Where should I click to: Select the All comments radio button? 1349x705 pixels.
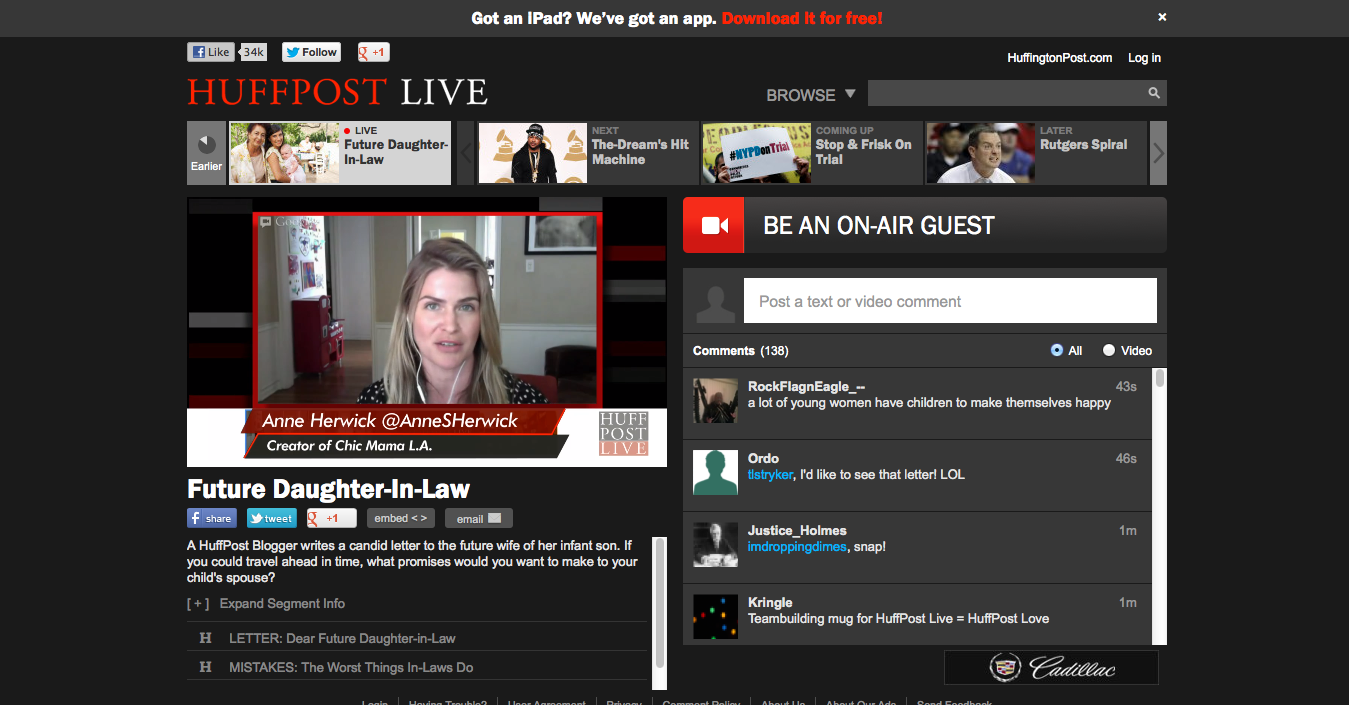[1057, 350]
